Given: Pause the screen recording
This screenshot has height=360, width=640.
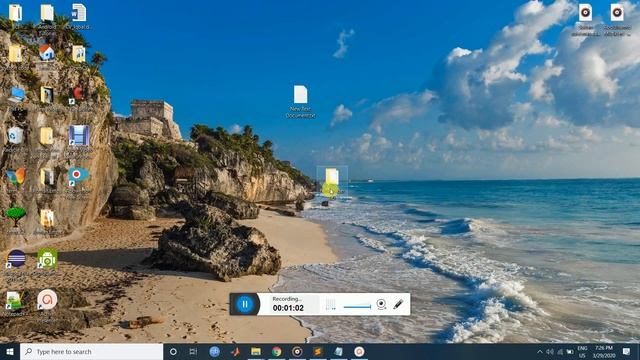Looking at the screenshot, I should click(x=245, y=304).
